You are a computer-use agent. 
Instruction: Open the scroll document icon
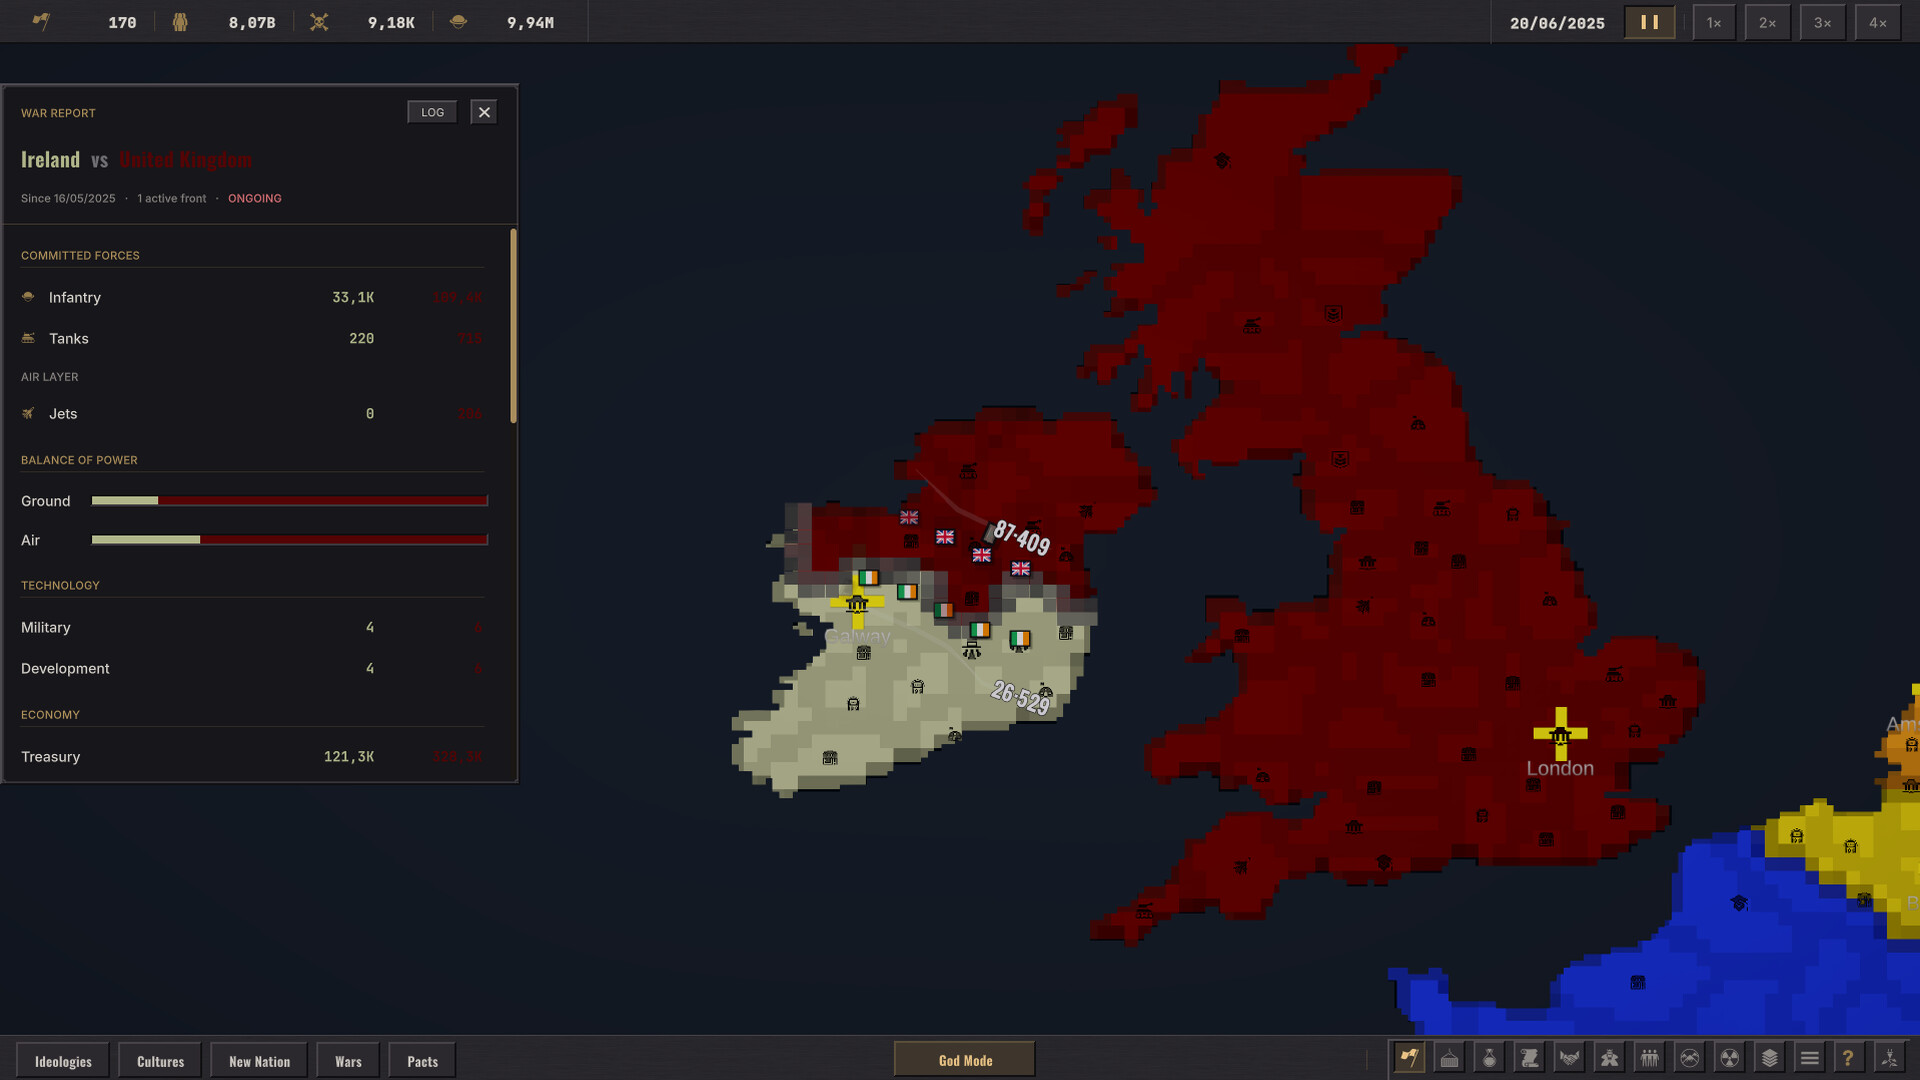[1529, 1058]
